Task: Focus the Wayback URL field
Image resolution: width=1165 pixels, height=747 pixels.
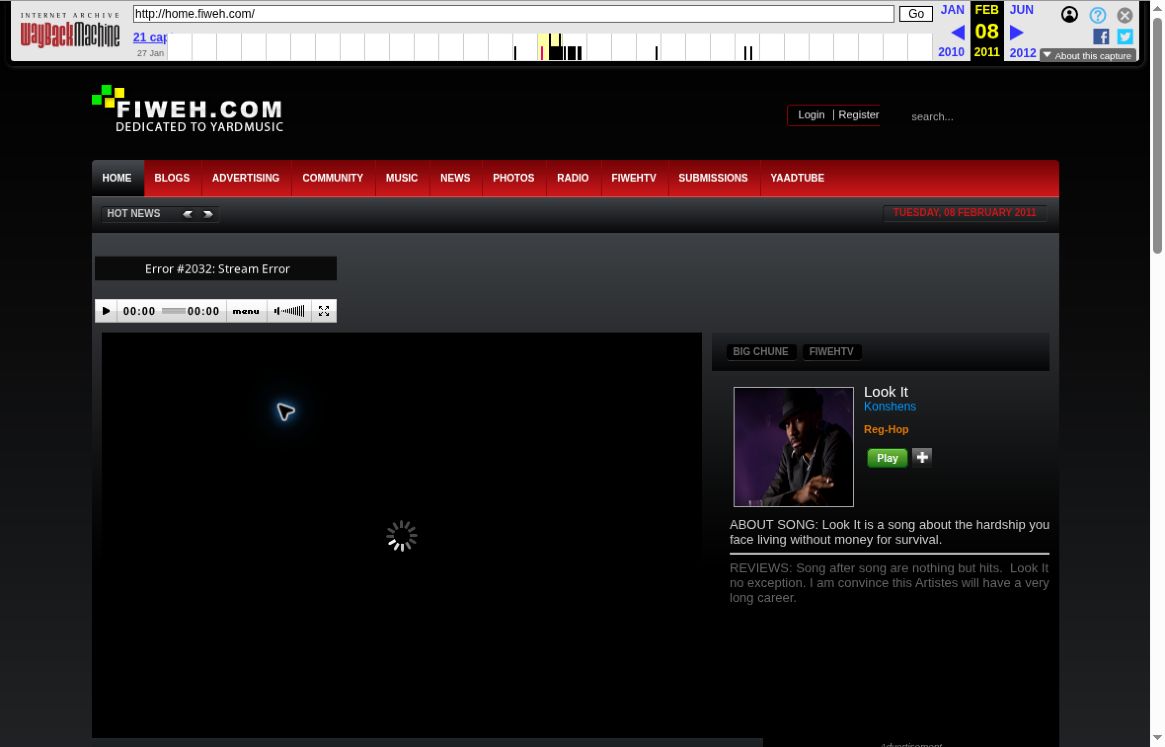Action: [x=513, y=14]
